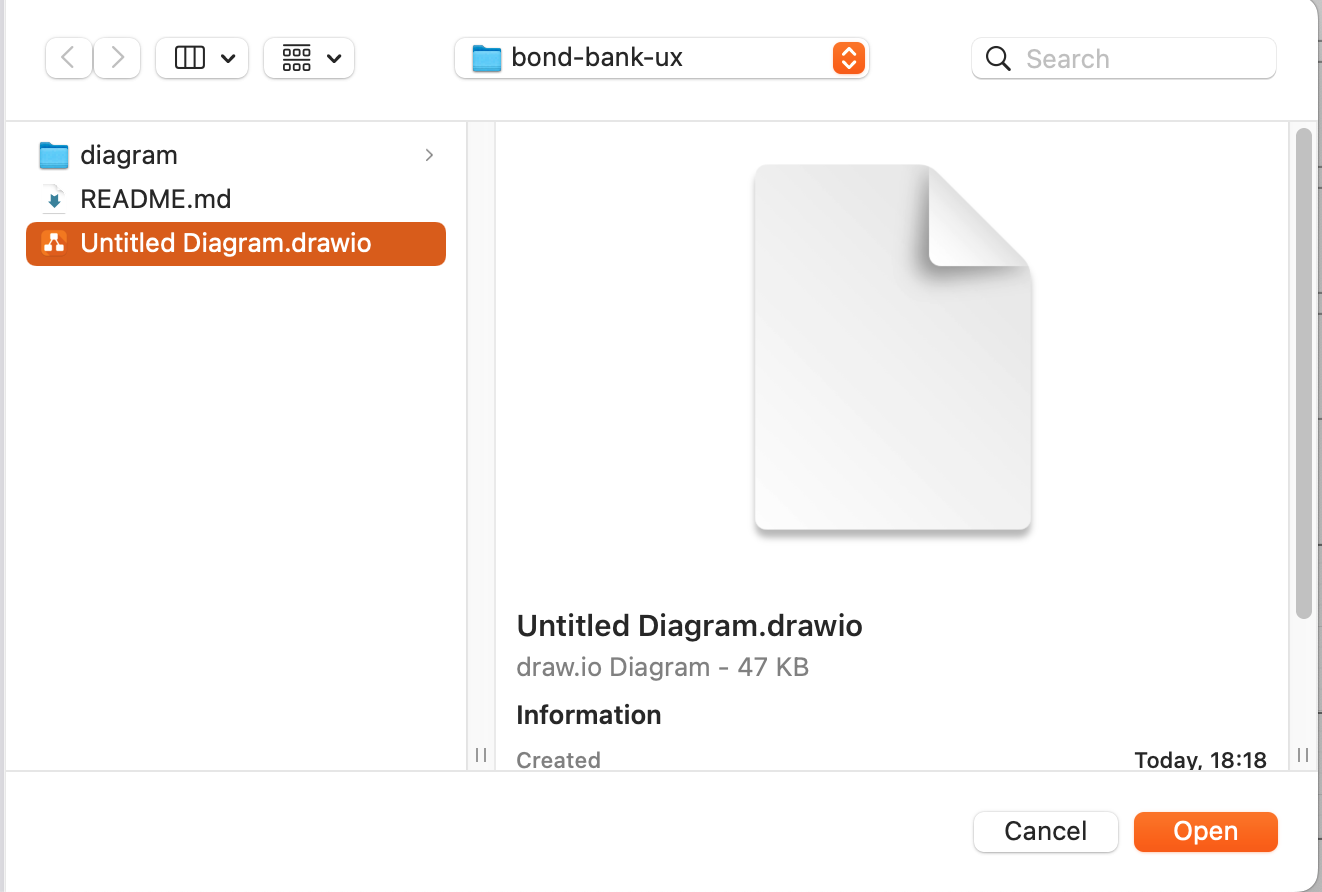Image resolution: width=1322 pixels, height=892 pixels.
Task: Select the diagram folder entry
Action: pyautogui.click(x=128, y=155)
